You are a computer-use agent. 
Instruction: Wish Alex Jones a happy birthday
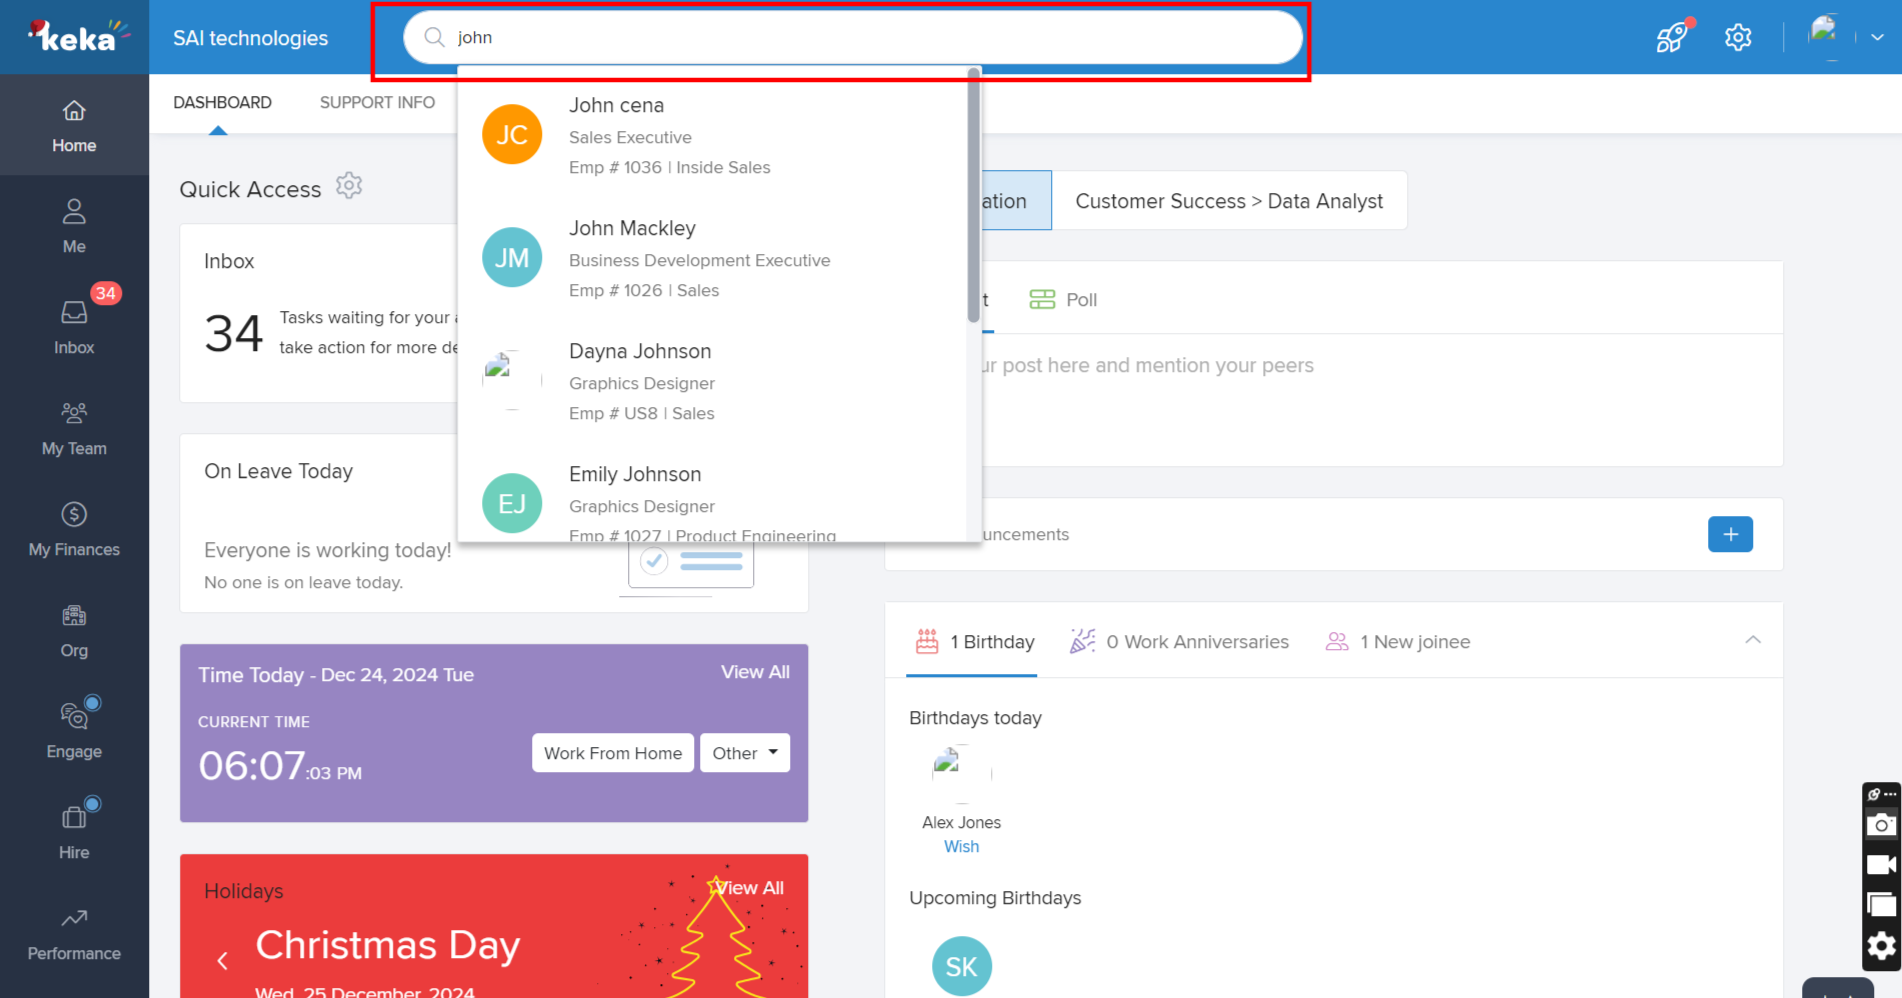tap(961, 847)
